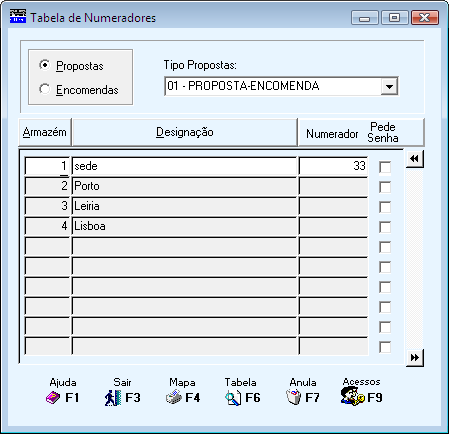Select the Encomendas radio button
This screenshot has width=449, height=434.
coord(44,89)
